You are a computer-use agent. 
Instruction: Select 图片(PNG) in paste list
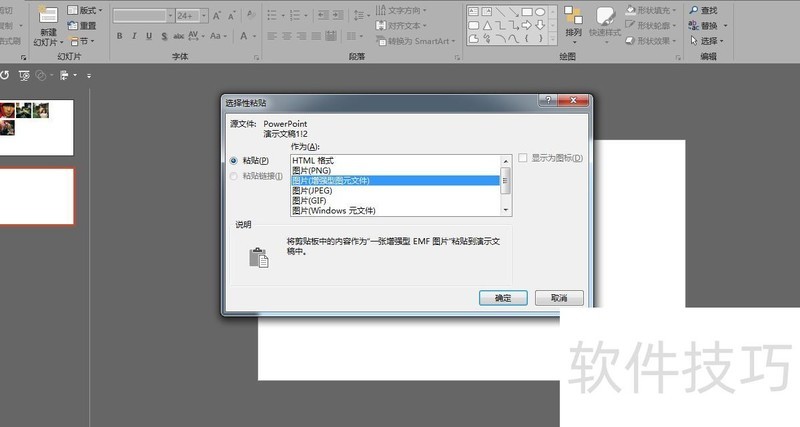pos(395,170)
